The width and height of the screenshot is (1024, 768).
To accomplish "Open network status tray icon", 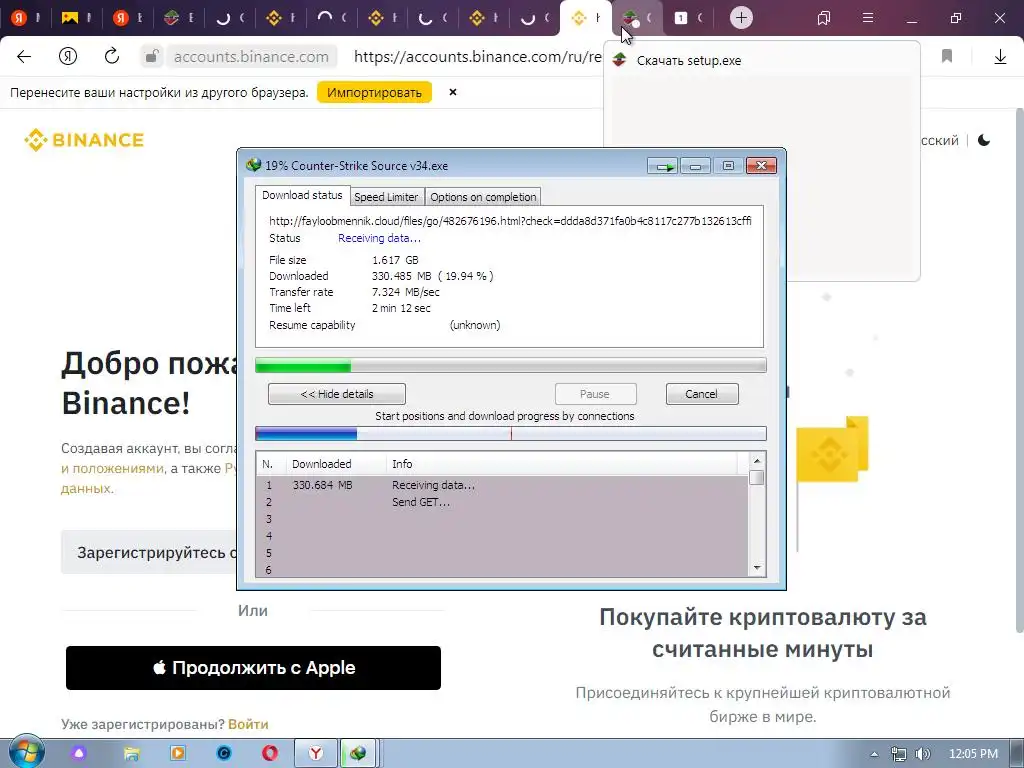I will (x=899, y=754).
